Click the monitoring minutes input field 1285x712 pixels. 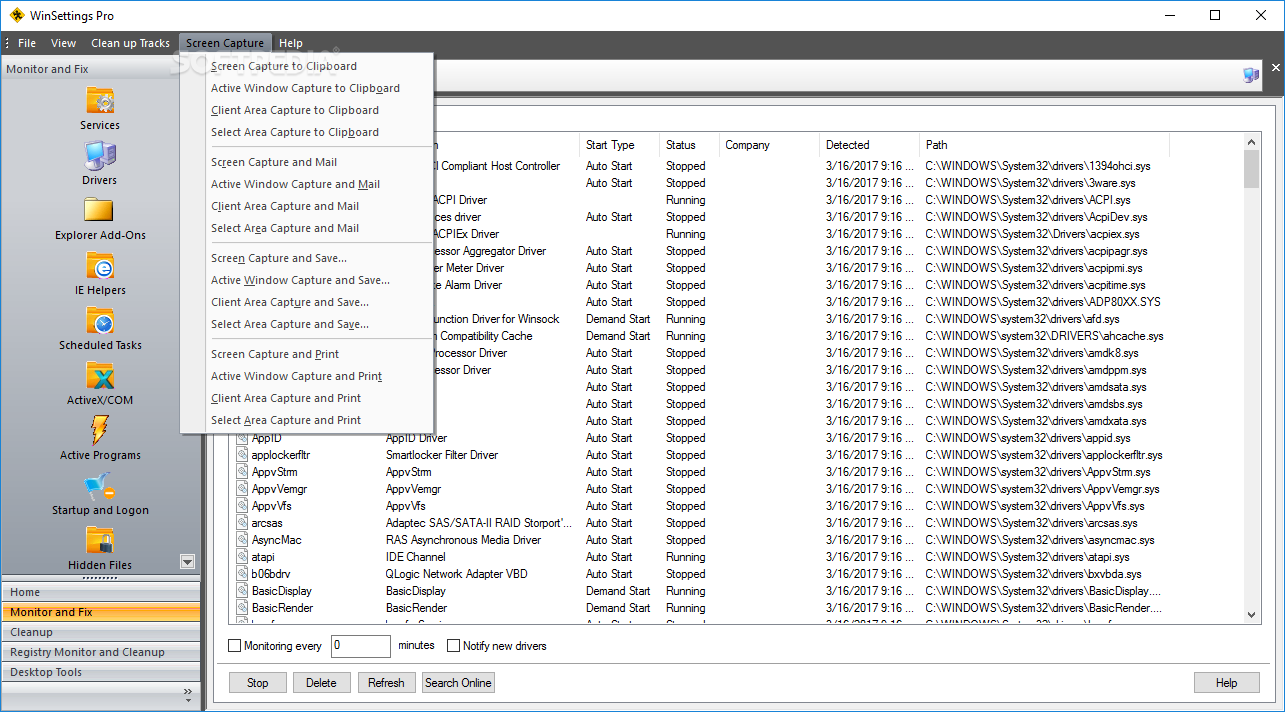pyautogui.click(x=360, y=646)
